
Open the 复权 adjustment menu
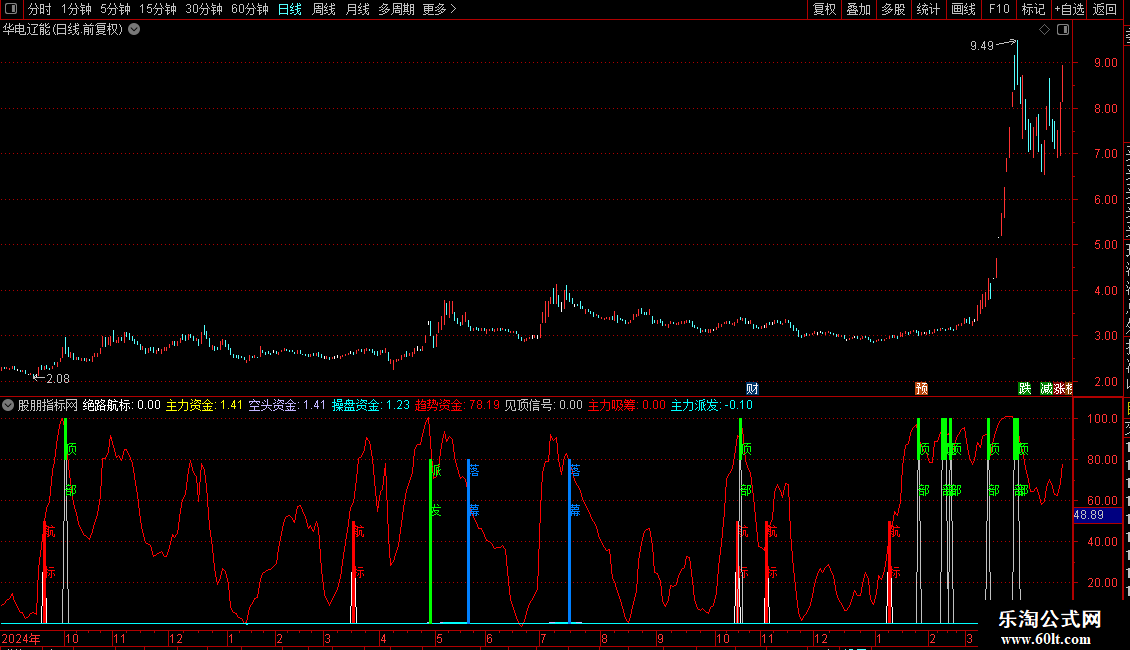824,9
